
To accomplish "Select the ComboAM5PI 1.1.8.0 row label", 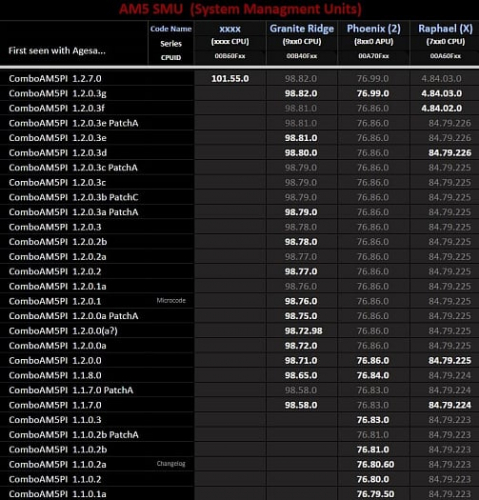I will [55, 375].
